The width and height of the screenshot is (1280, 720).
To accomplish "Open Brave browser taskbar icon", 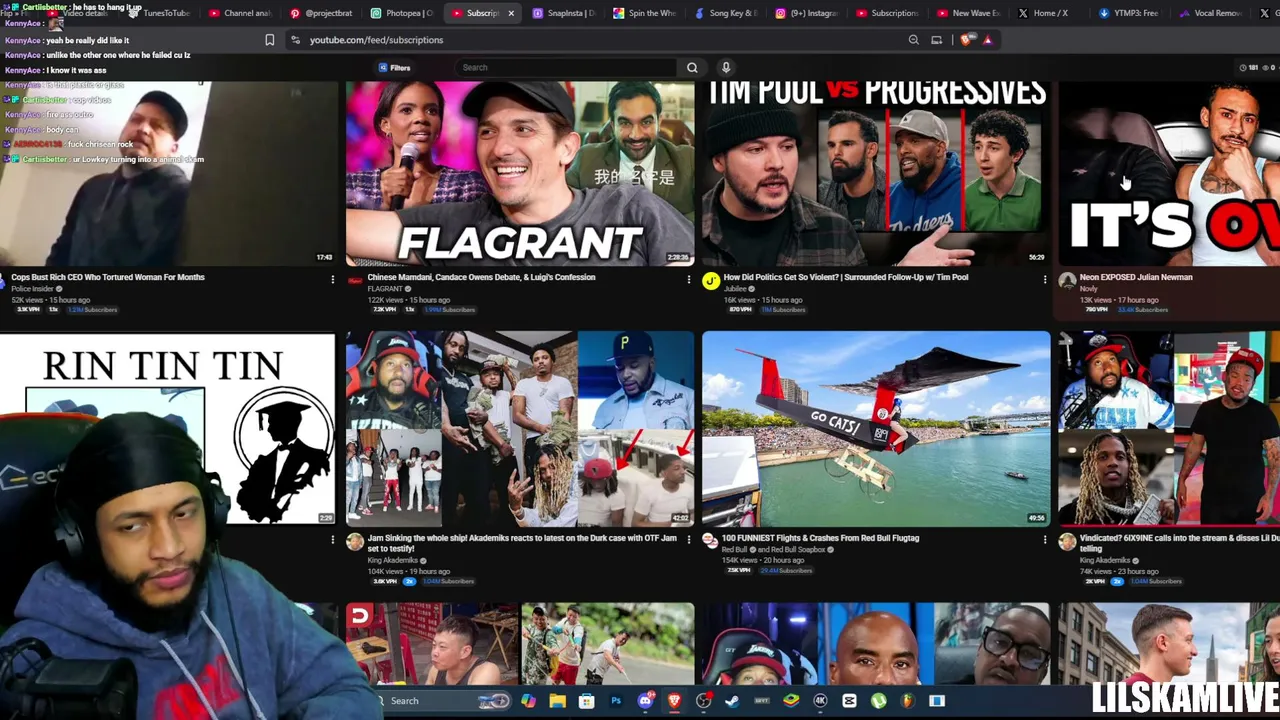I will pyautogui.click(x=674, y=701).
